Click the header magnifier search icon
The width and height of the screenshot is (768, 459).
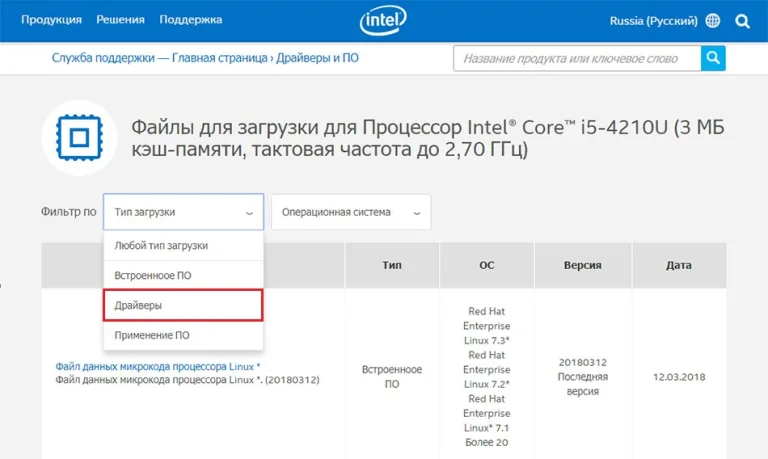pyautogui.click(x=743, y=21)
